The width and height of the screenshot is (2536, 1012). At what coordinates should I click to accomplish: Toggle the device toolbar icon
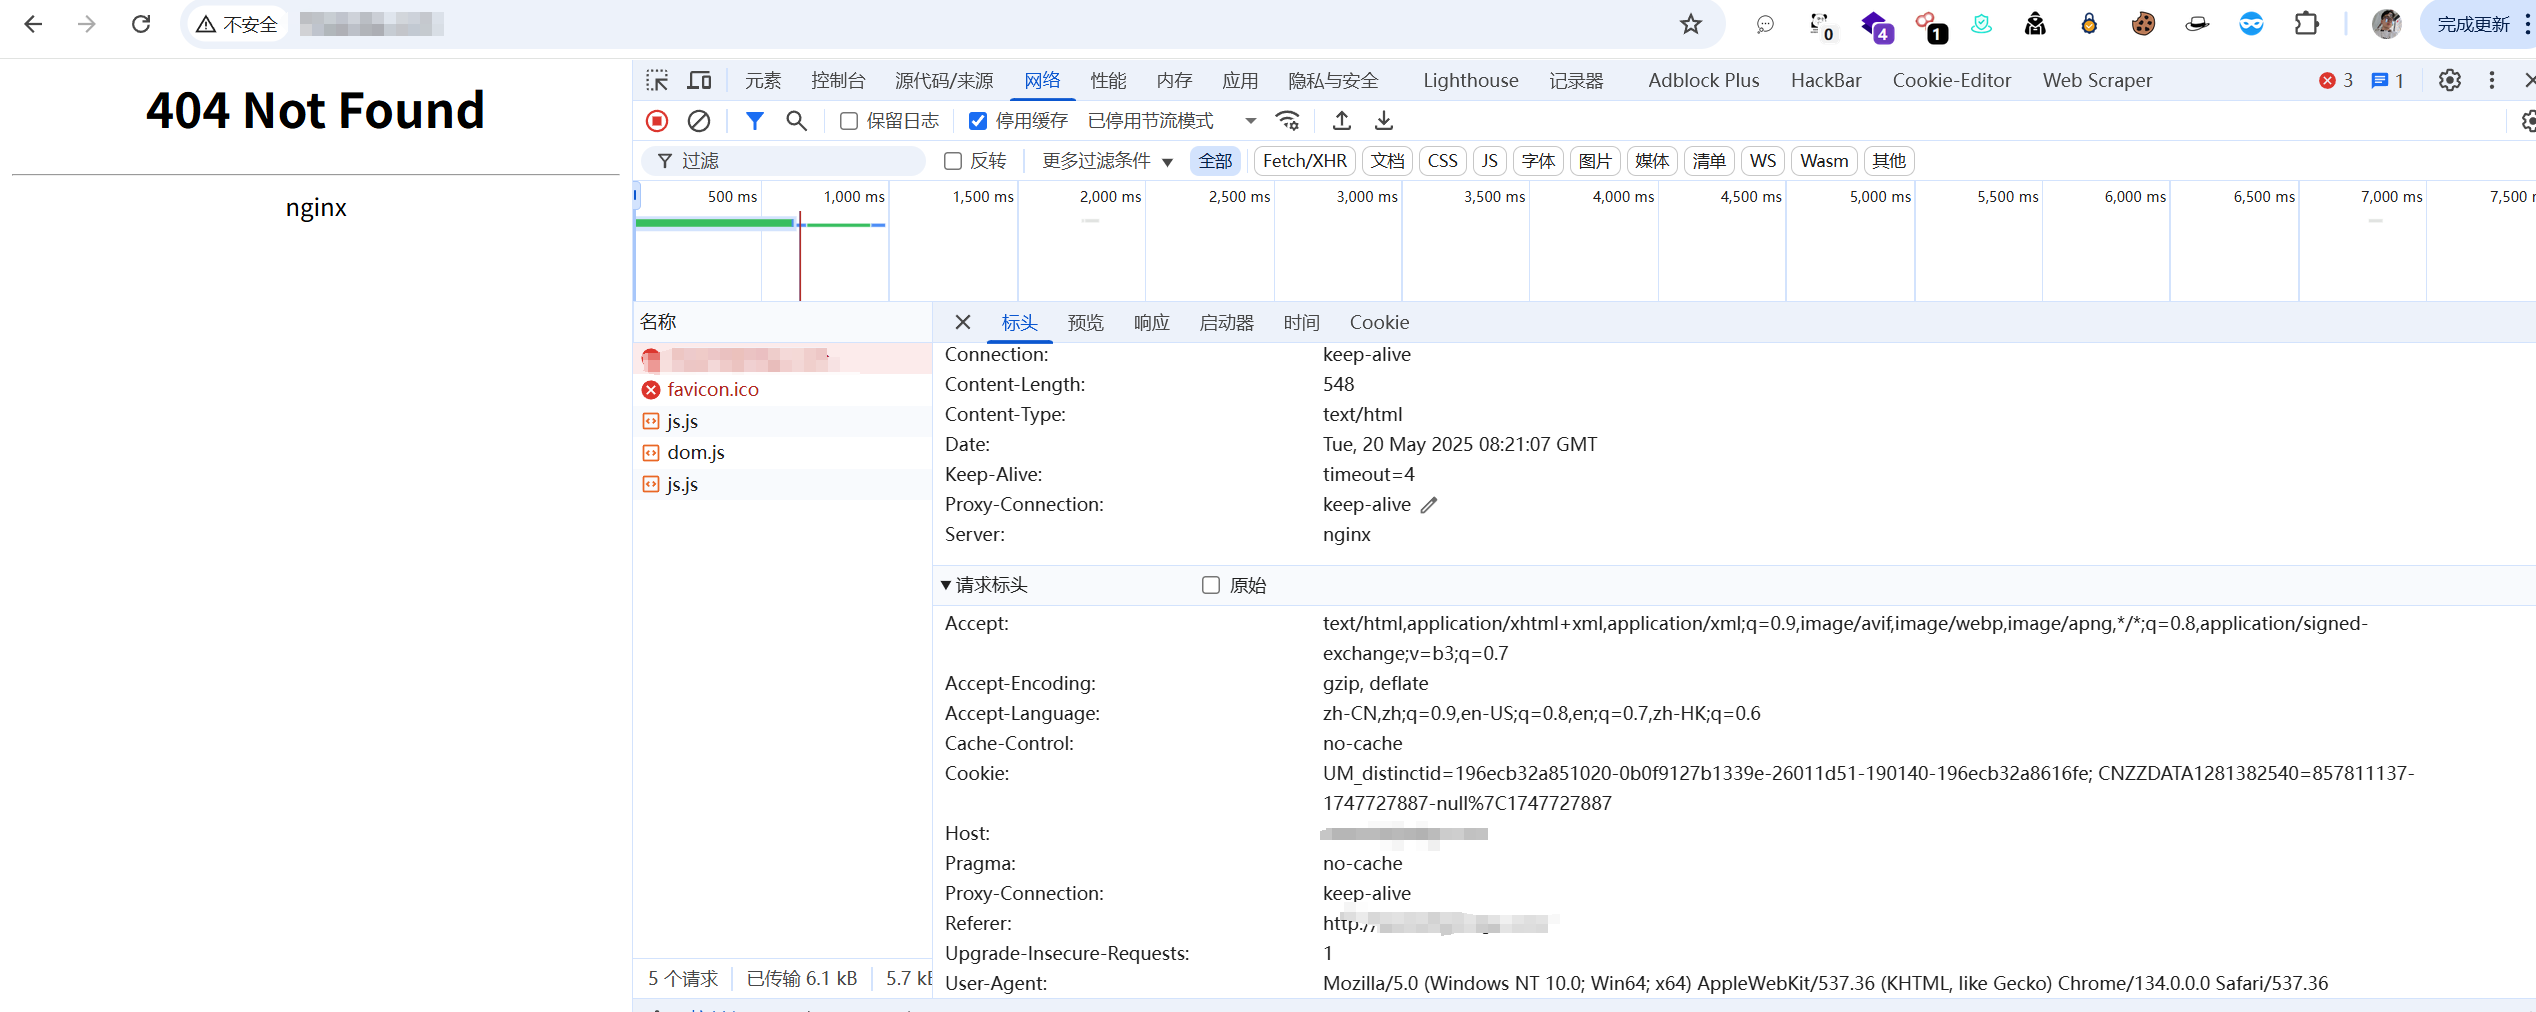(700, 80)
